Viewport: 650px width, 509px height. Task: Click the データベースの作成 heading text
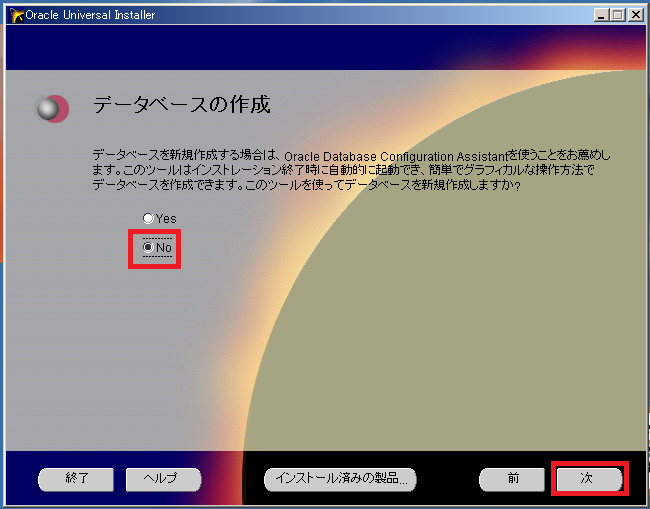182,104
